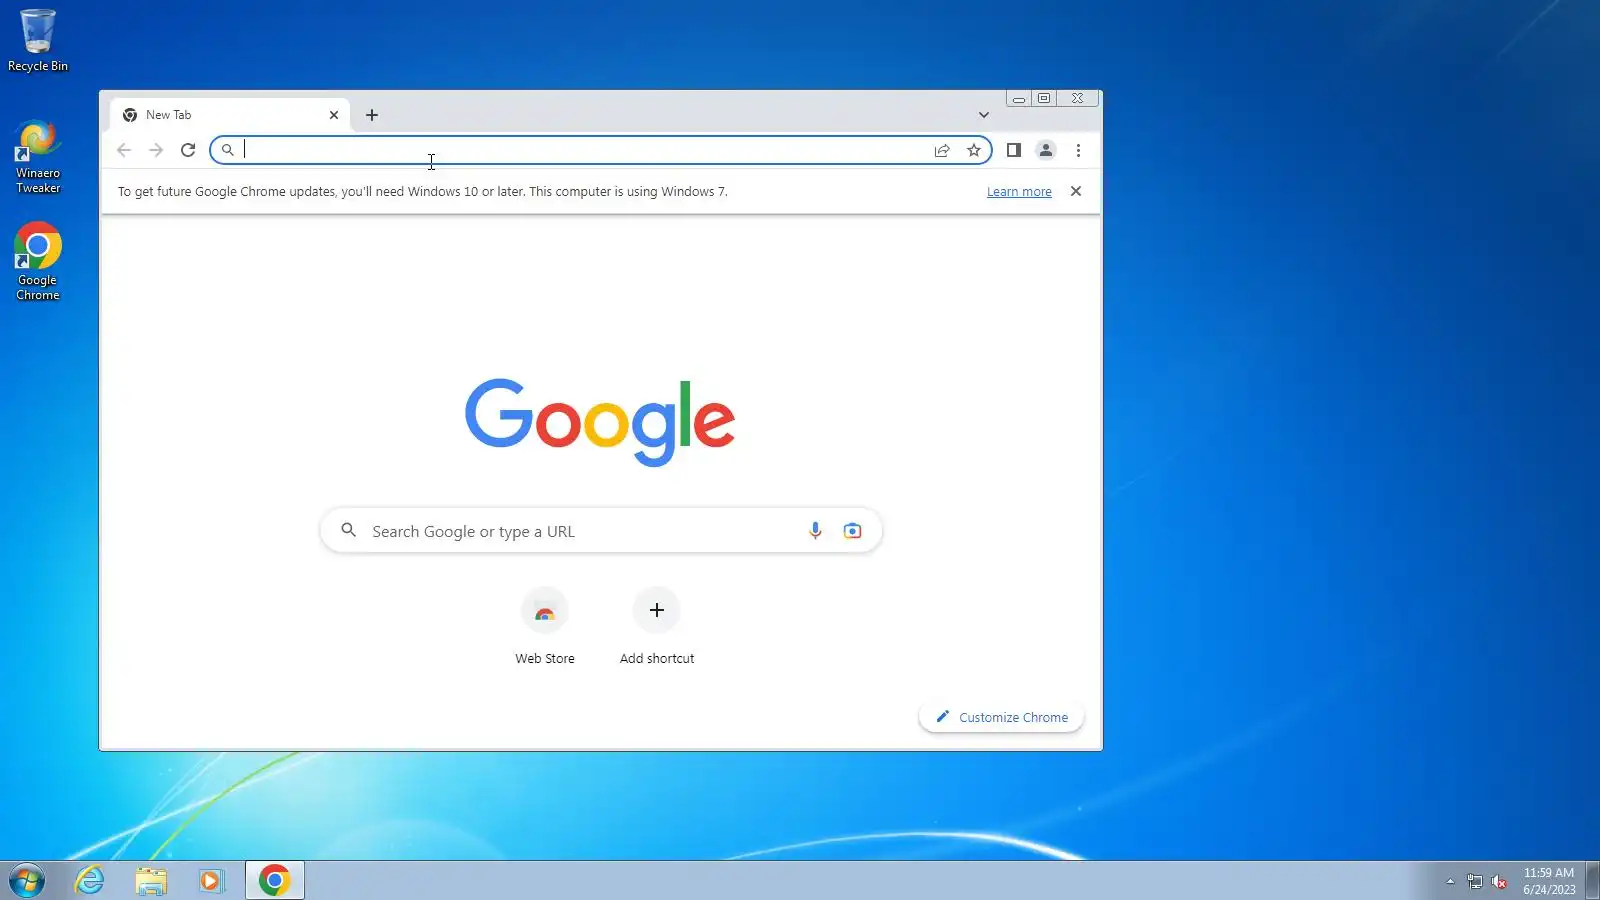Image resolution: width=1600 pixels, height=900 pixels.
Task: Bookmark this tab with the star icon
Action: [974, 150]
